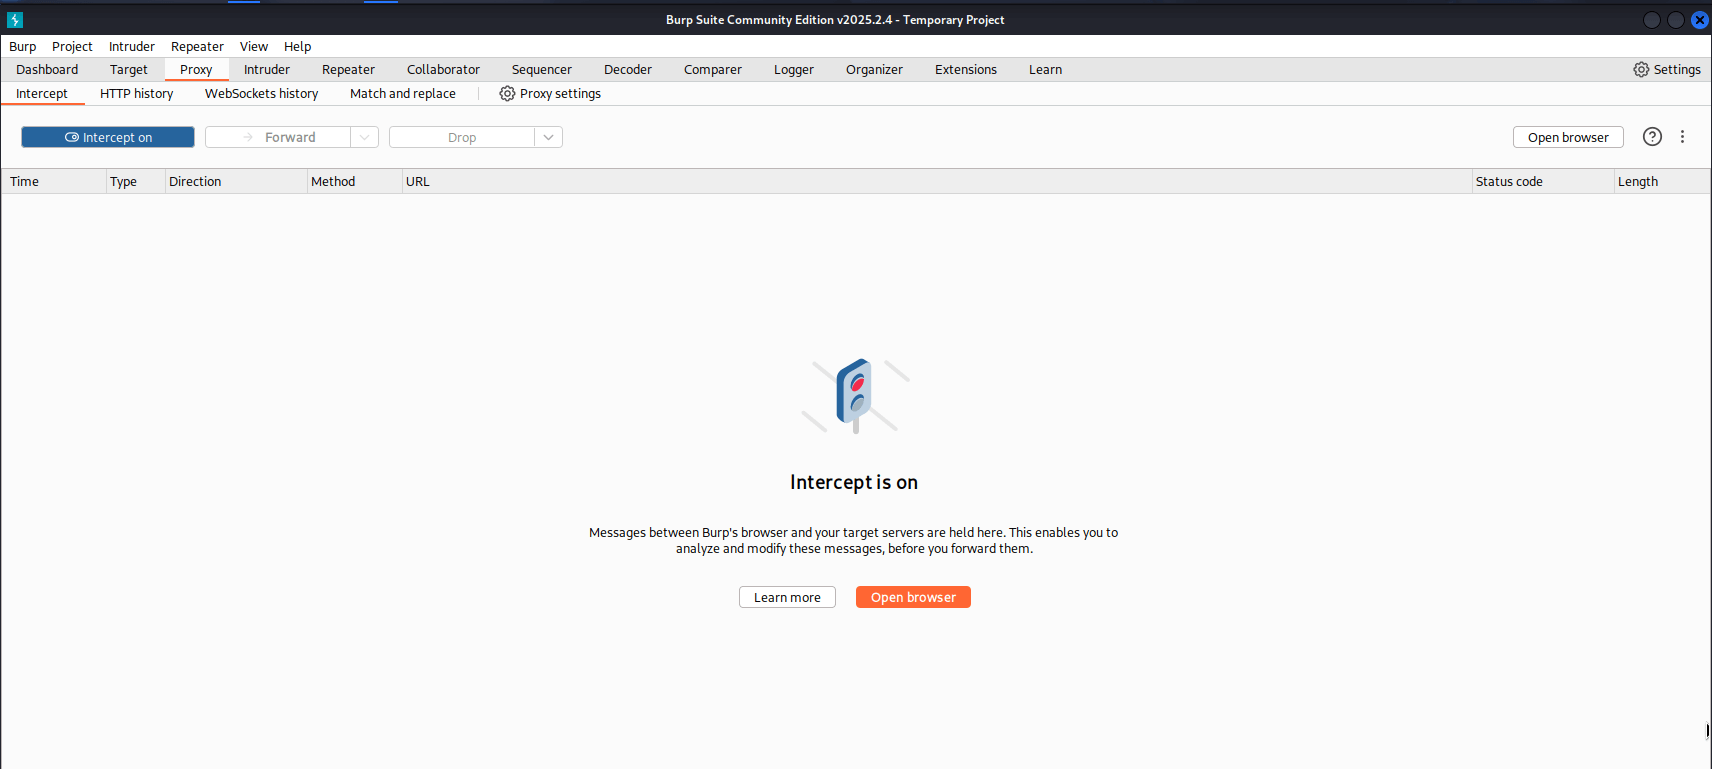This screenshot has width=1712, height=769.
Task: Open the Match and replace sub-tab
Action: pyautogui.click(x=403, y=94)
